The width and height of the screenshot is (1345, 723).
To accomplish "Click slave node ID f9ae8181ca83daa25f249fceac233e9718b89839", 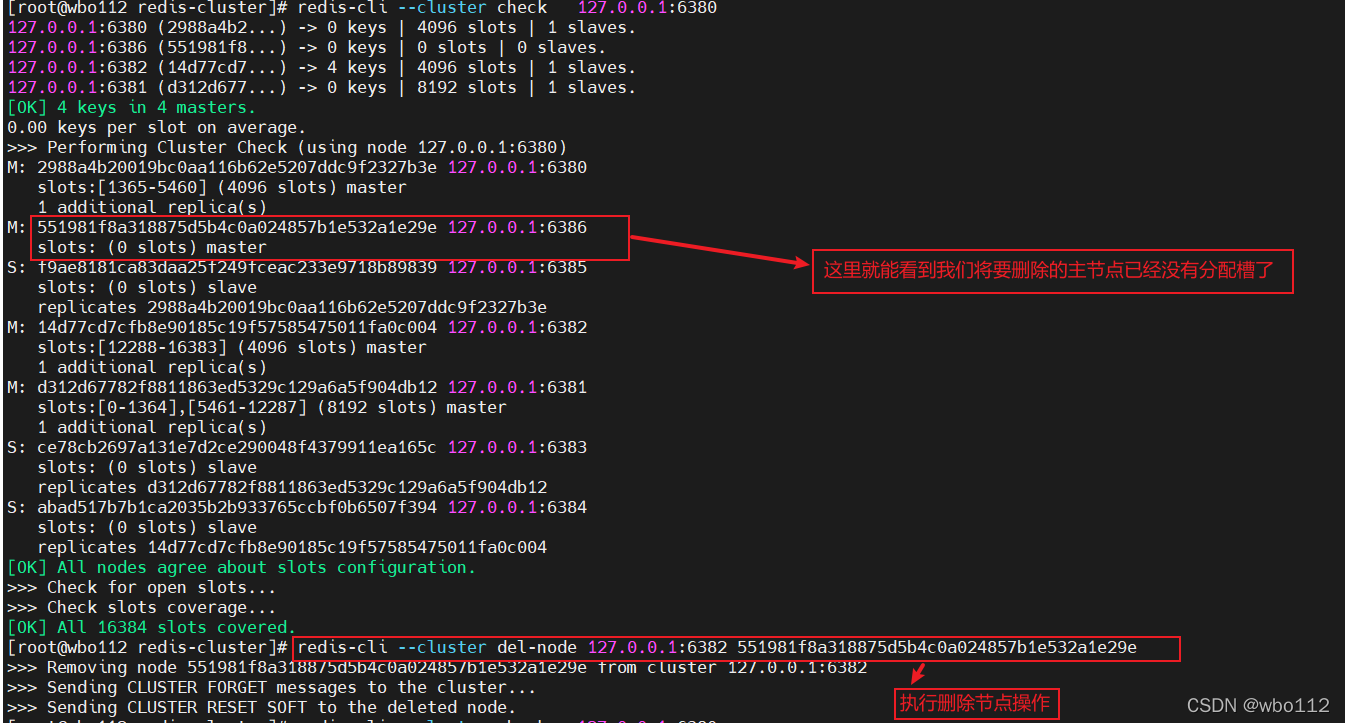I will coord(237,267).
